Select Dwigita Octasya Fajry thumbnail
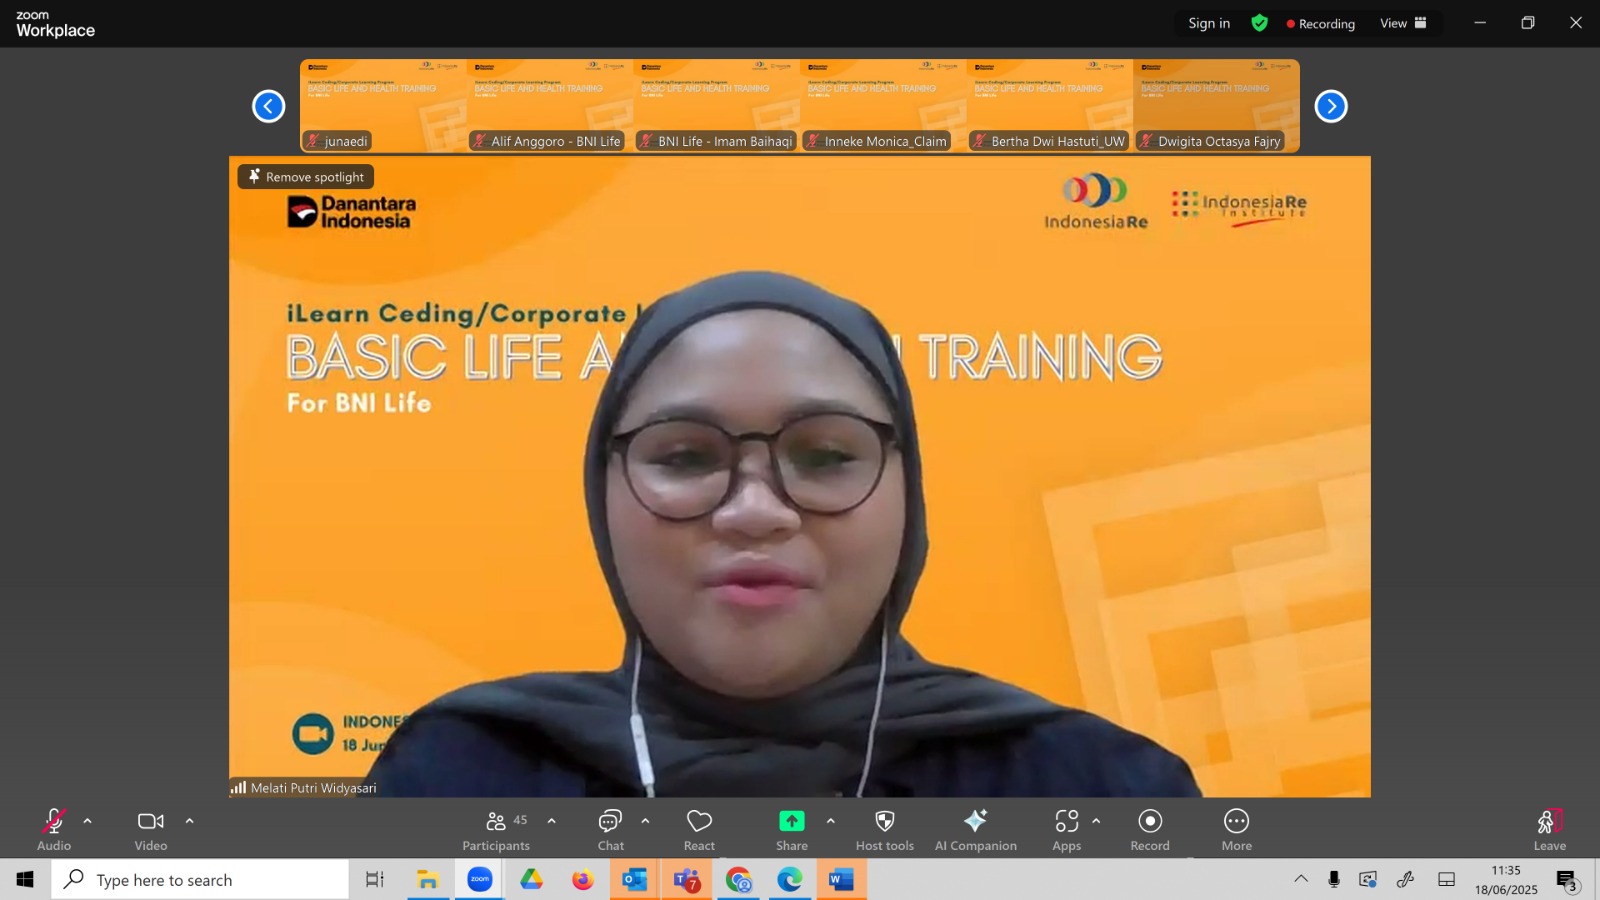The height and width of the screenshot is (900, 1600). [x=1217, y=105]
